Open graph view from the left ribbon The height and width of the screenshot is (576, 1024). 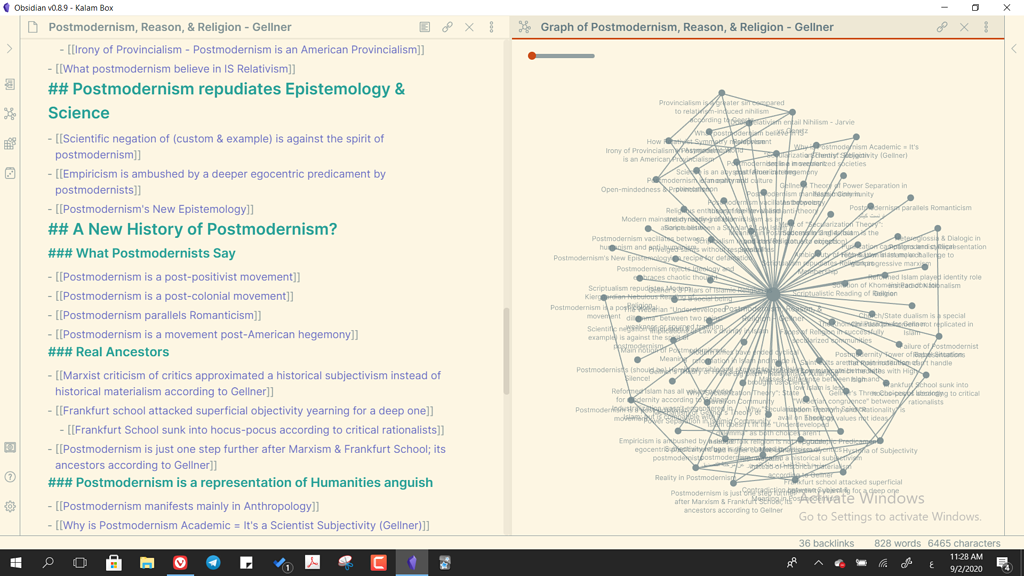click(12, 113)
